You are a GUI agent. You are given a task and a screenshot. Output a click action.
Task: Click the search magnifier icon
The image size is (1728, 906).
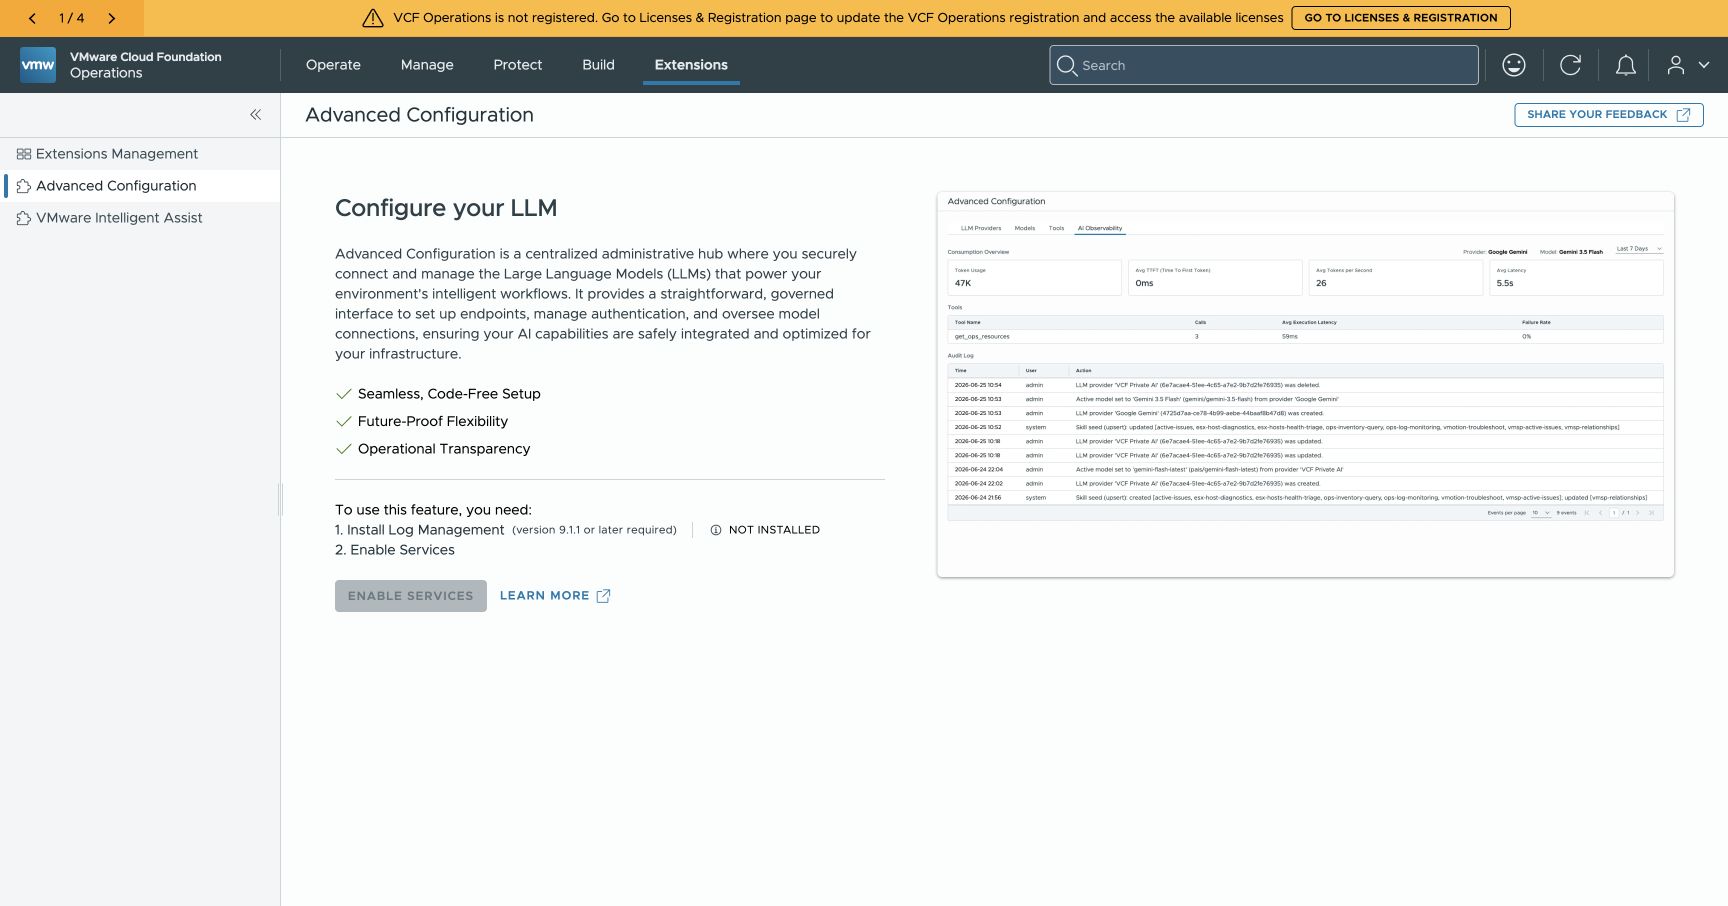1067,65
